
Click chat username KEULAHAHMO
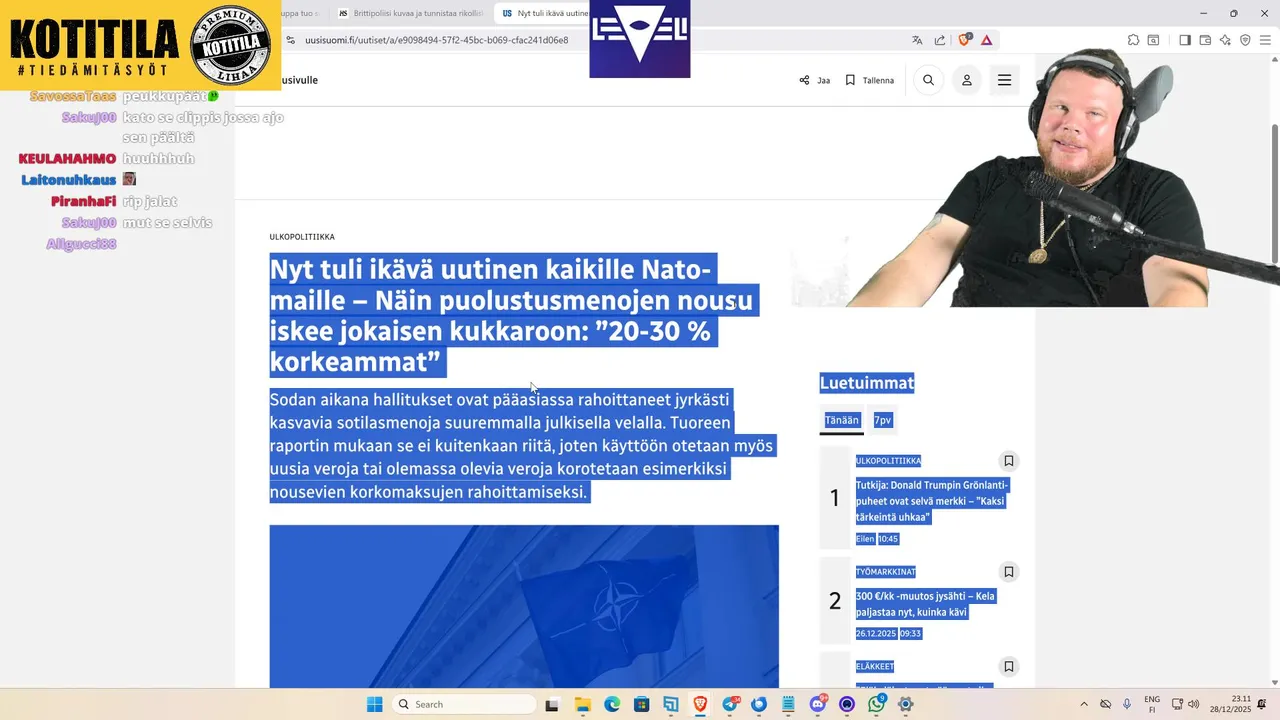pyautogui.click(x=67, y=158)
